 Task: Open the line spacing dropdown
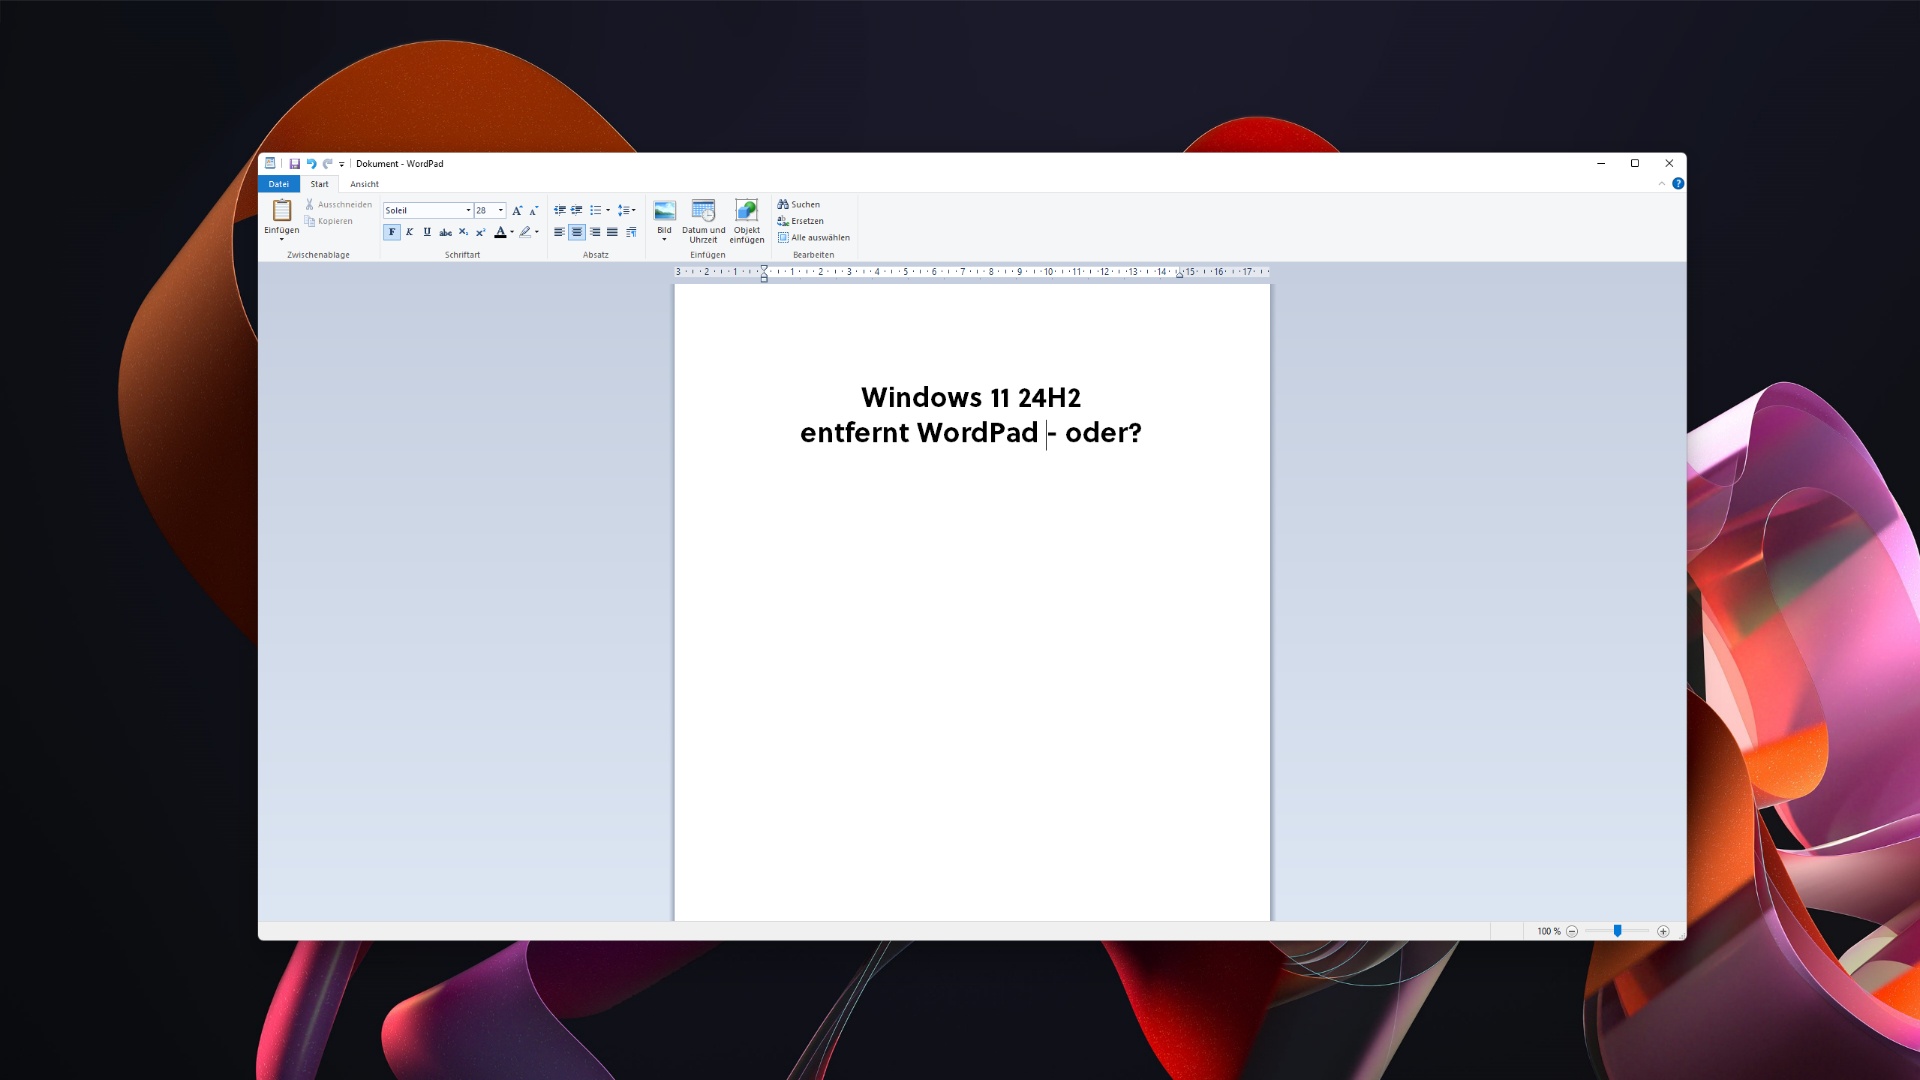626,210
